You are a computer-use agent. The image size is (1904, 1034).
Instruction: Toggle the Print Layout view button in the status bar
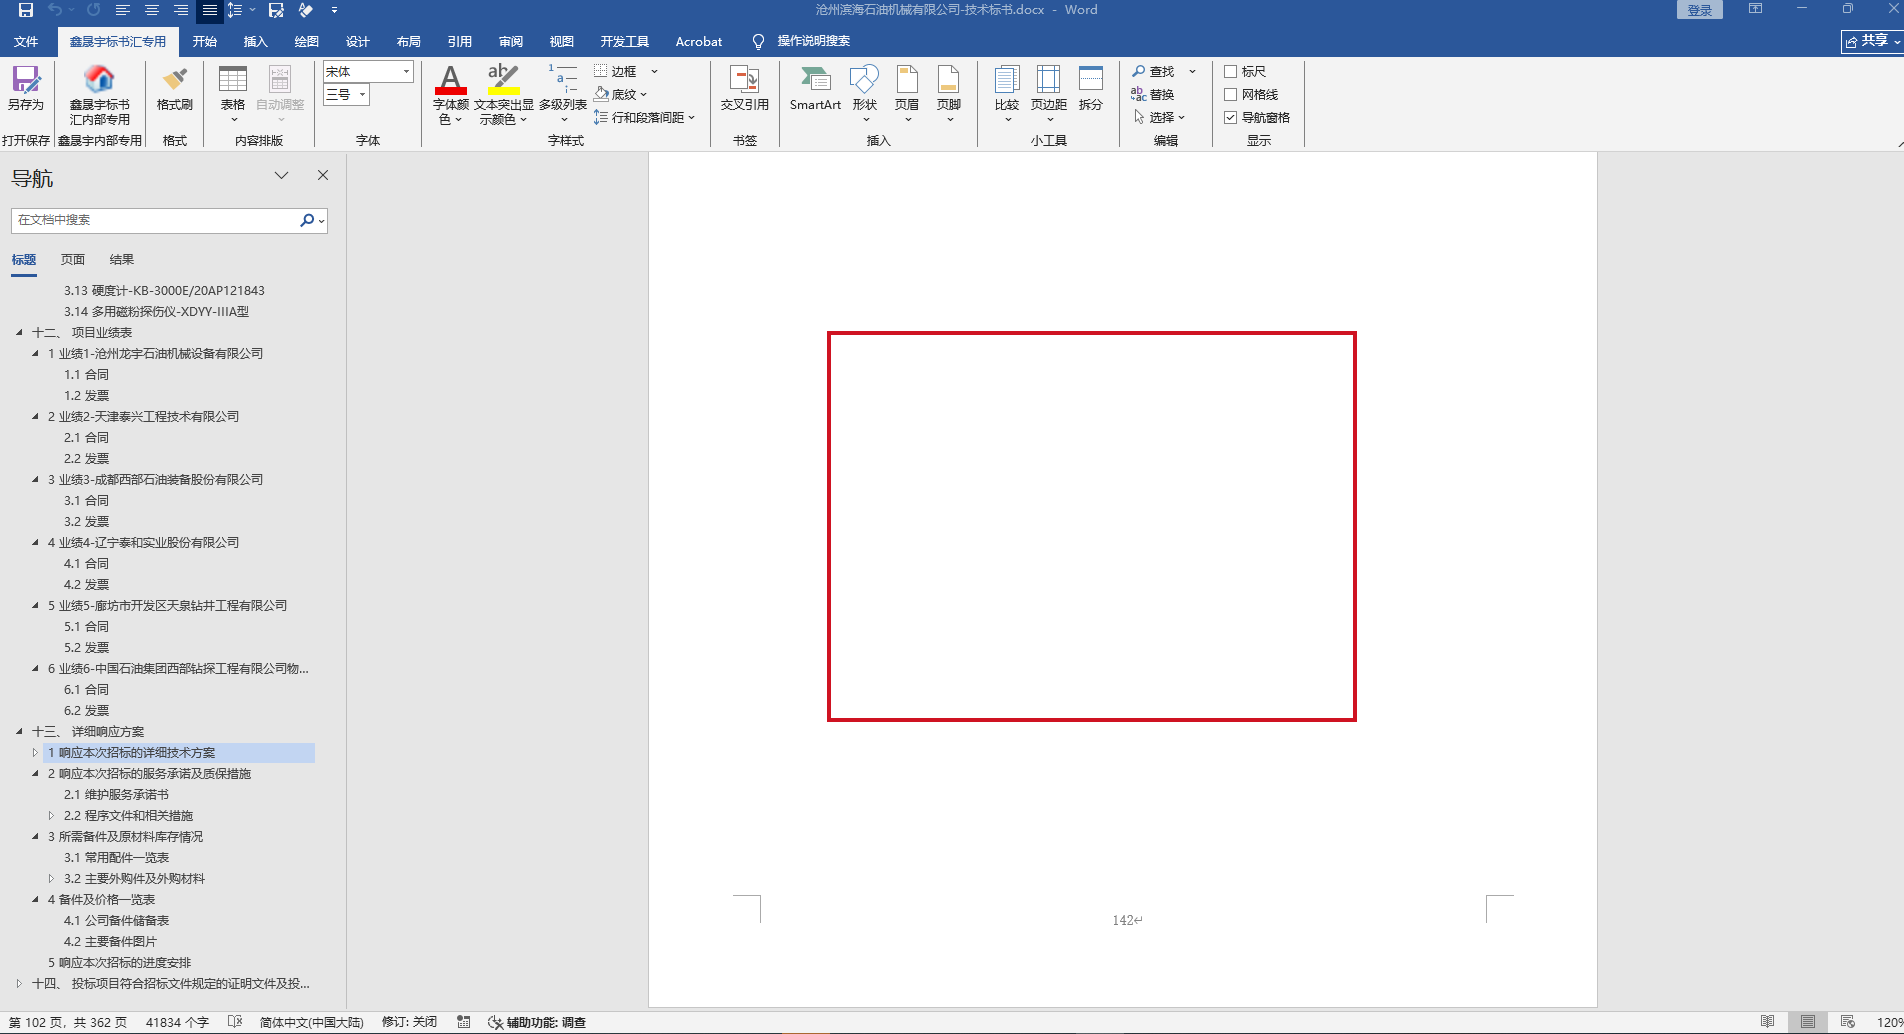click(x=1808, y=1022)
